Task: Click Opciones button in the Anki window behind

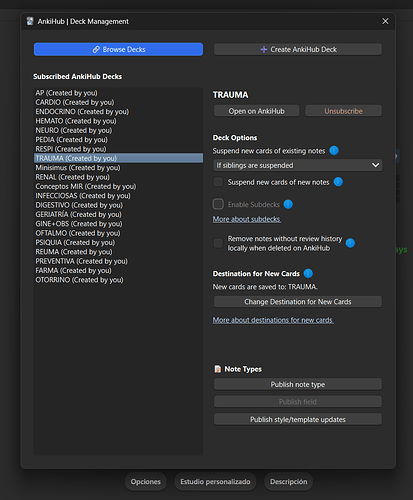Action: tap(146, 482)
